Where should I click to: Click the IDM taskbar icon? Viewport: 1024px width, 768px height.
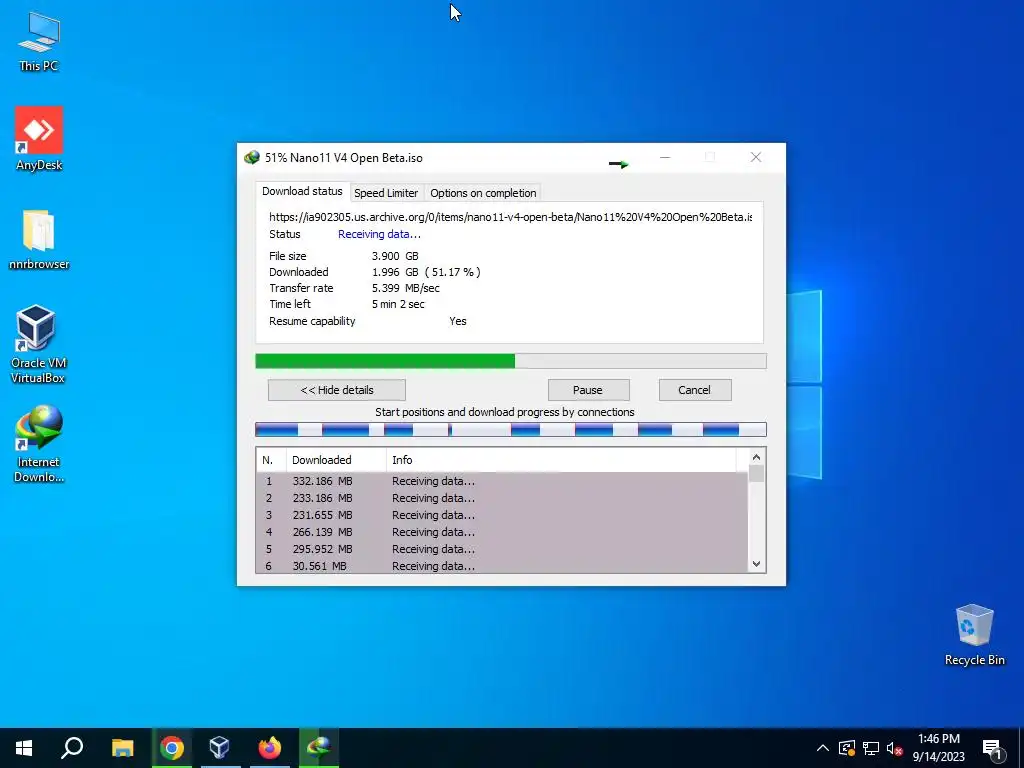click(x=319, y=747)
